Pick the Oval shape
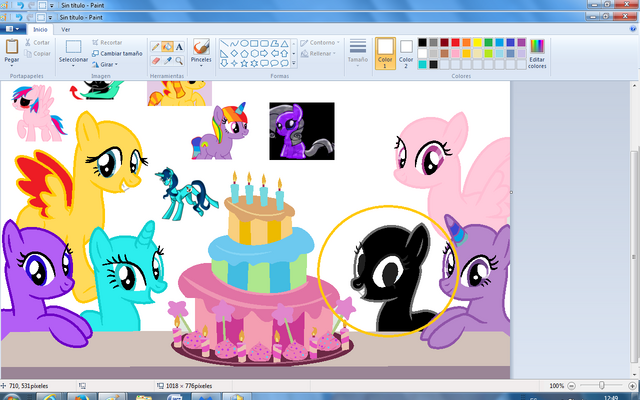Screen dimensions: 640x400 click(x=244, y=43)
